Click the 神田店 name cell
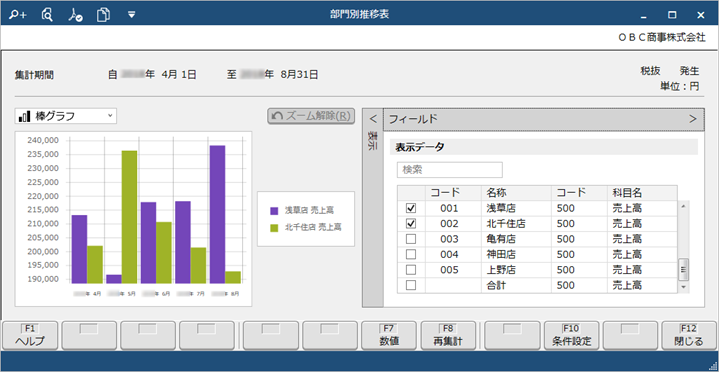Screen dimensions: 719x372 [516, 254]
